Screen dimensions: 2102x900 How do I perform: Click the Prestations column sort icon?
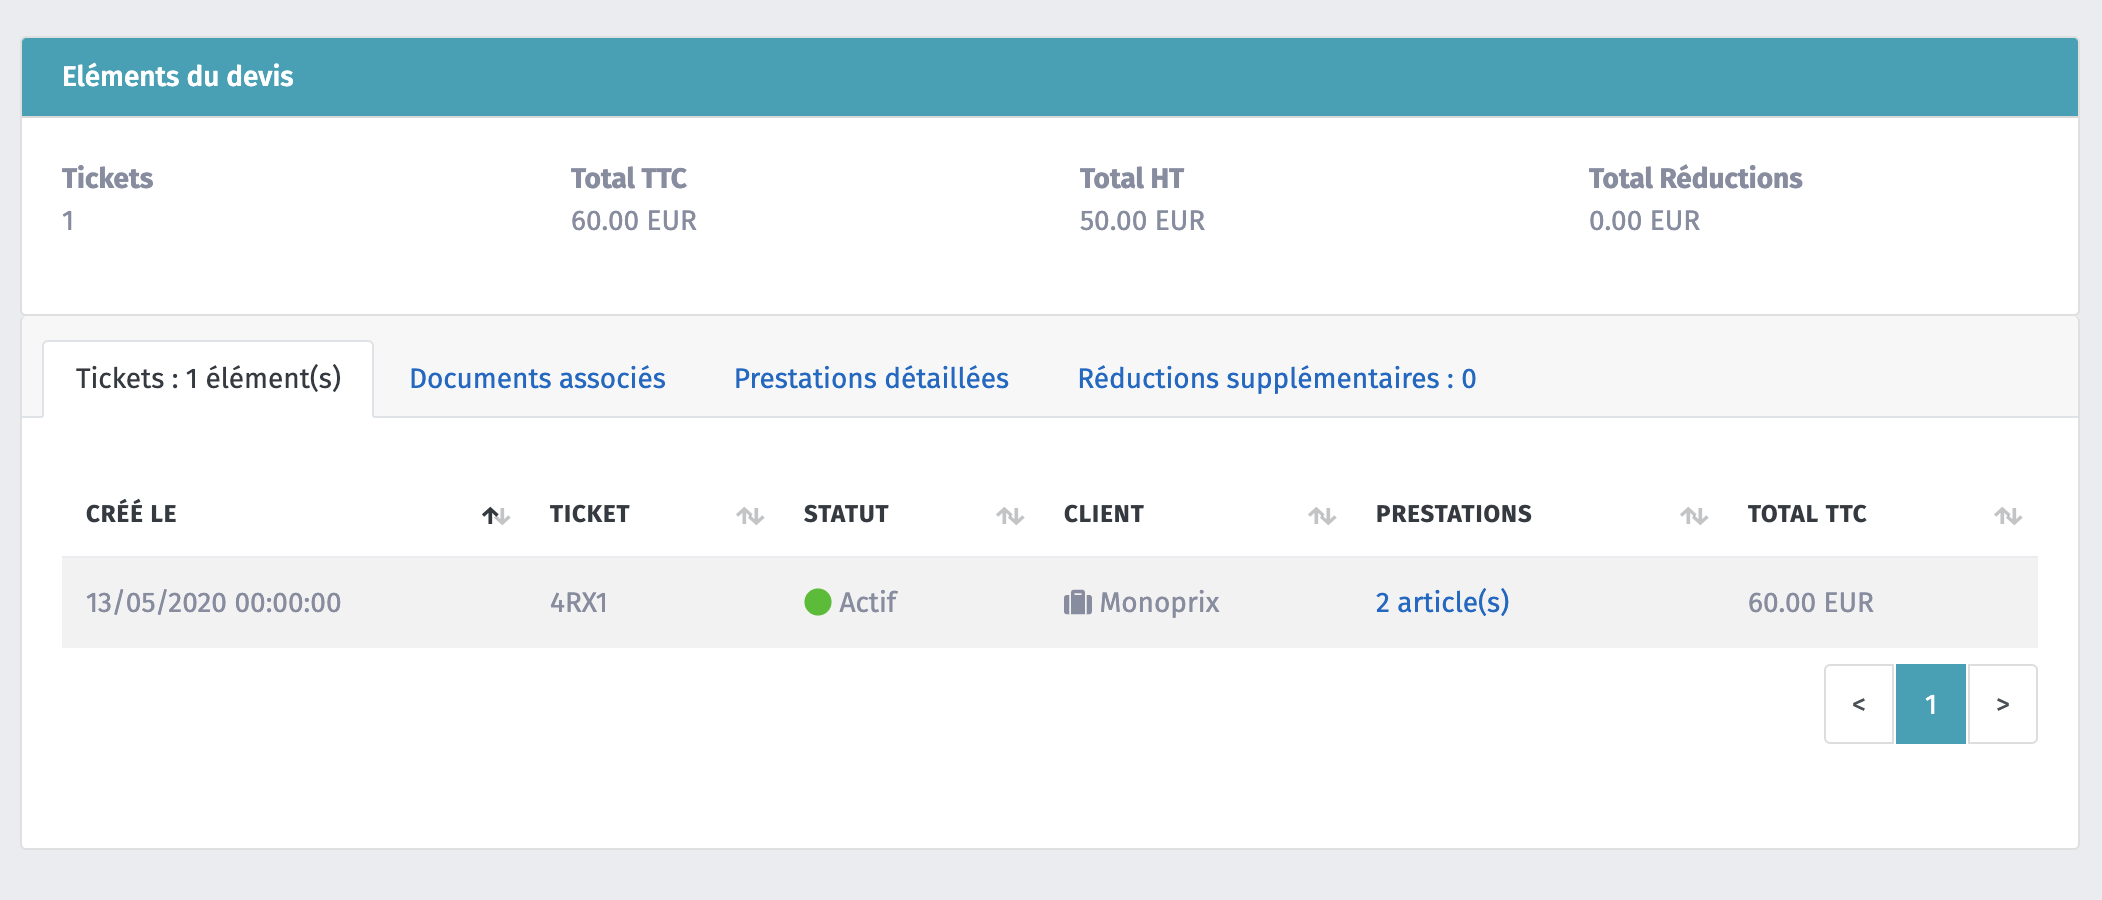click(1694, 516)
